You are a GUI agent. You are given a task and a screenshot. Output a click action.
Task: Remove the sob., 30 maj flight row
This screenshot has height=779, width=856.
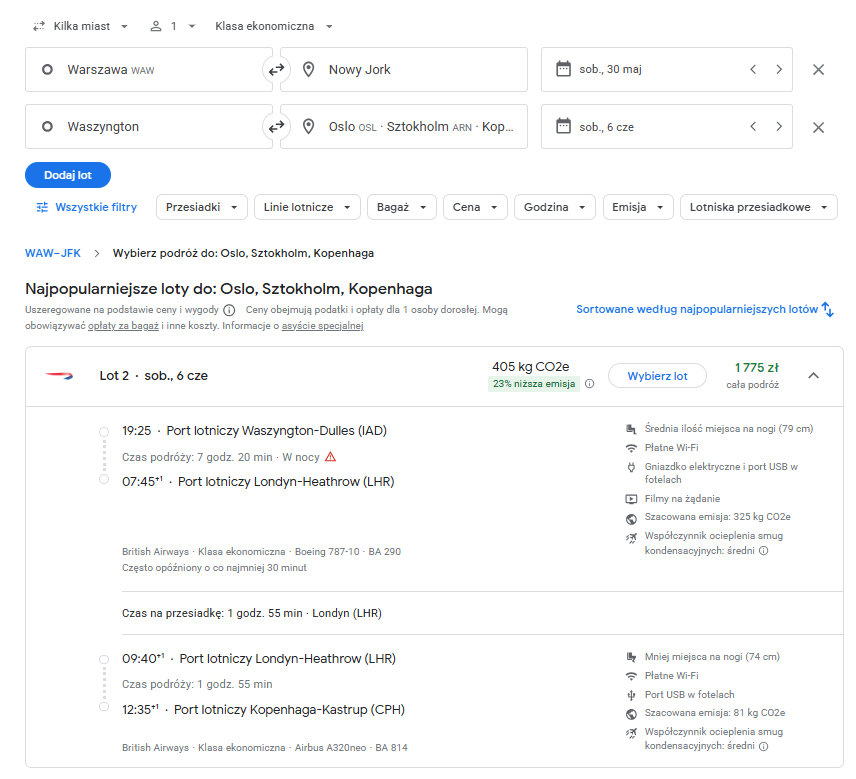tap(818, 69)
